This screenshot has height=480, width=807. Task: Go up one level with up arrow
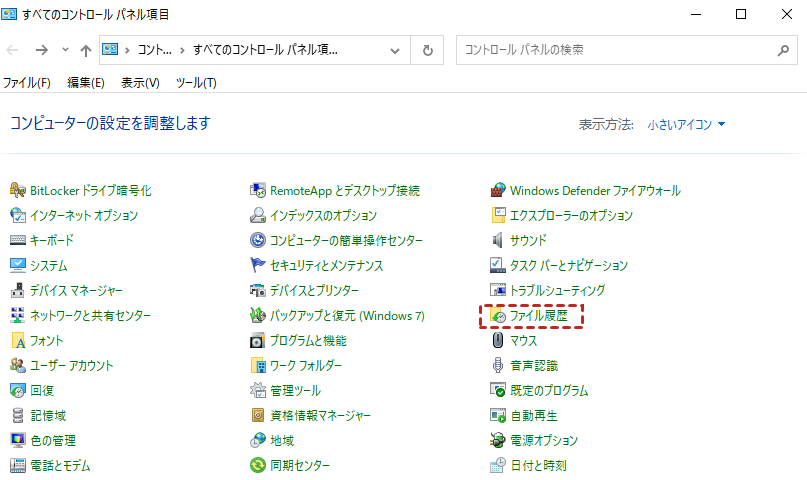[x=86, y=50]
